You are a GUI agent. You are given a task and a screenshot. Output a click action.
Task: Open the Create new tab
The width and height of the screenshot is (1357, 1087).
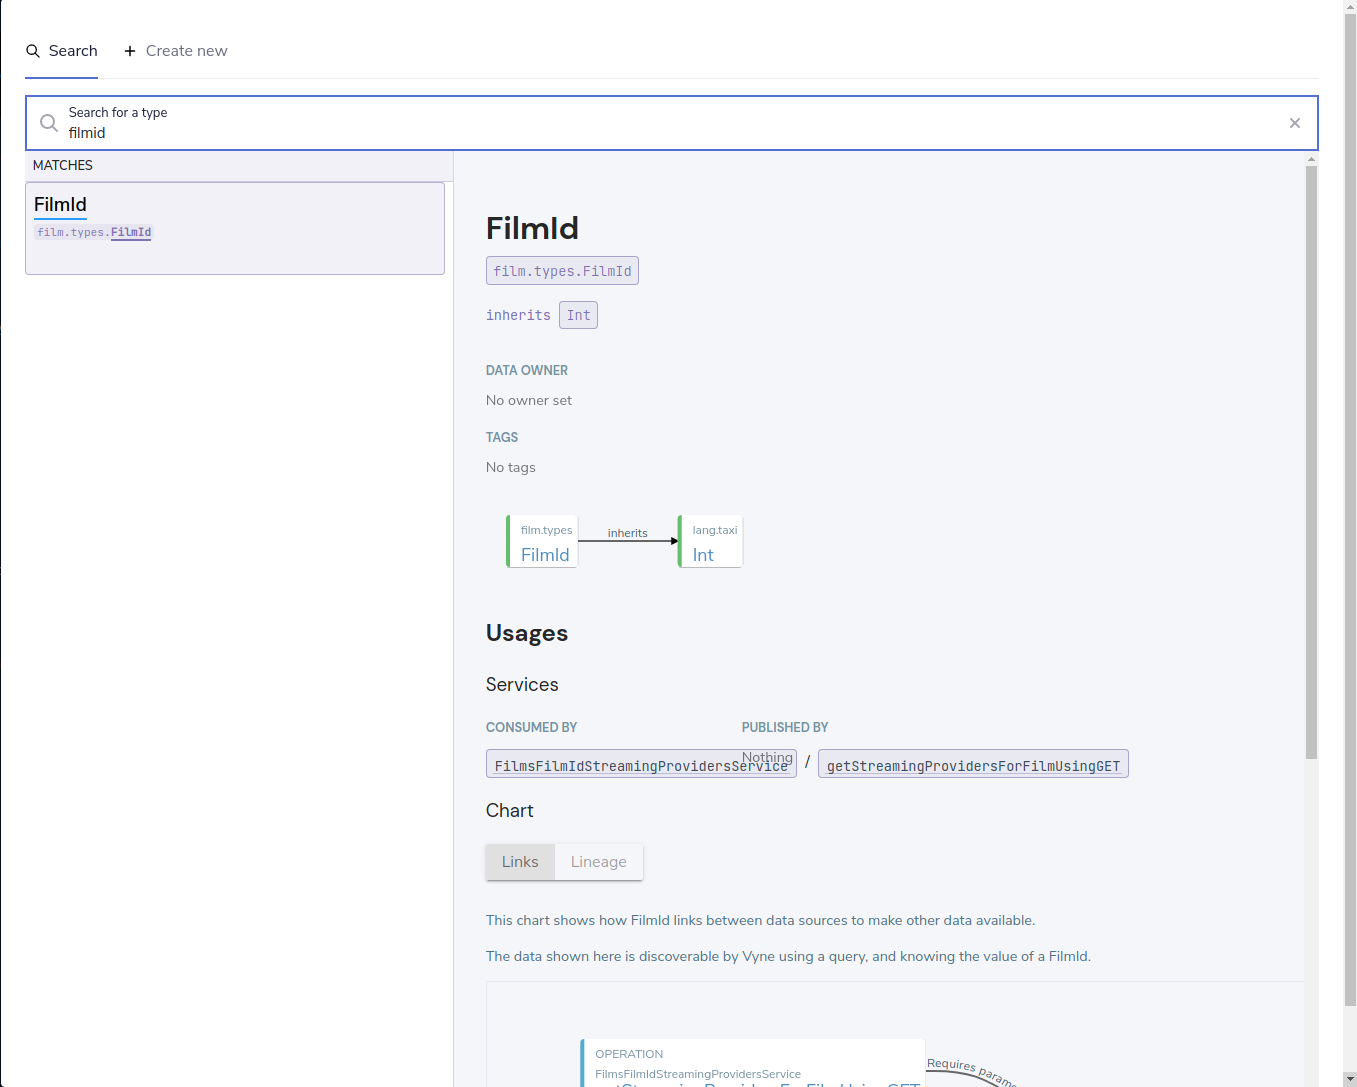[x=176, y=51]
